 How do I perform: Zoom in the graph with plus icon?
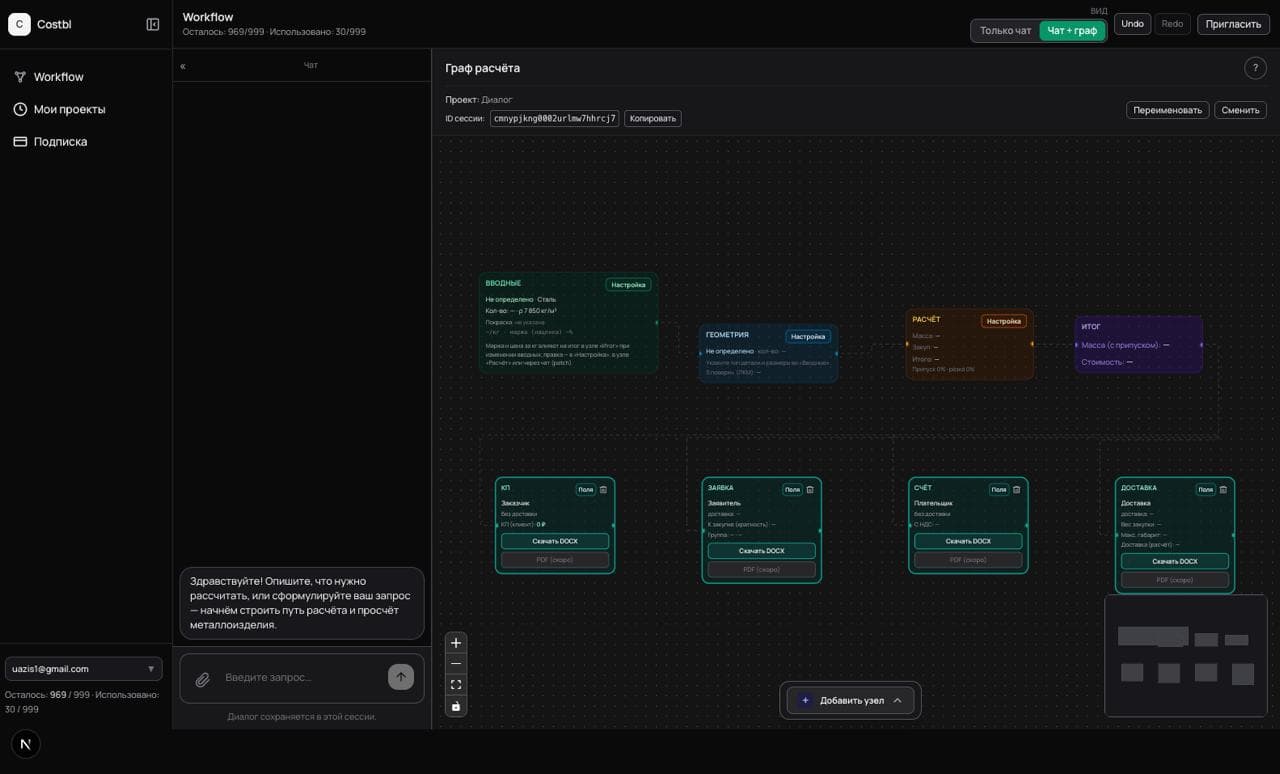point(456,643)
